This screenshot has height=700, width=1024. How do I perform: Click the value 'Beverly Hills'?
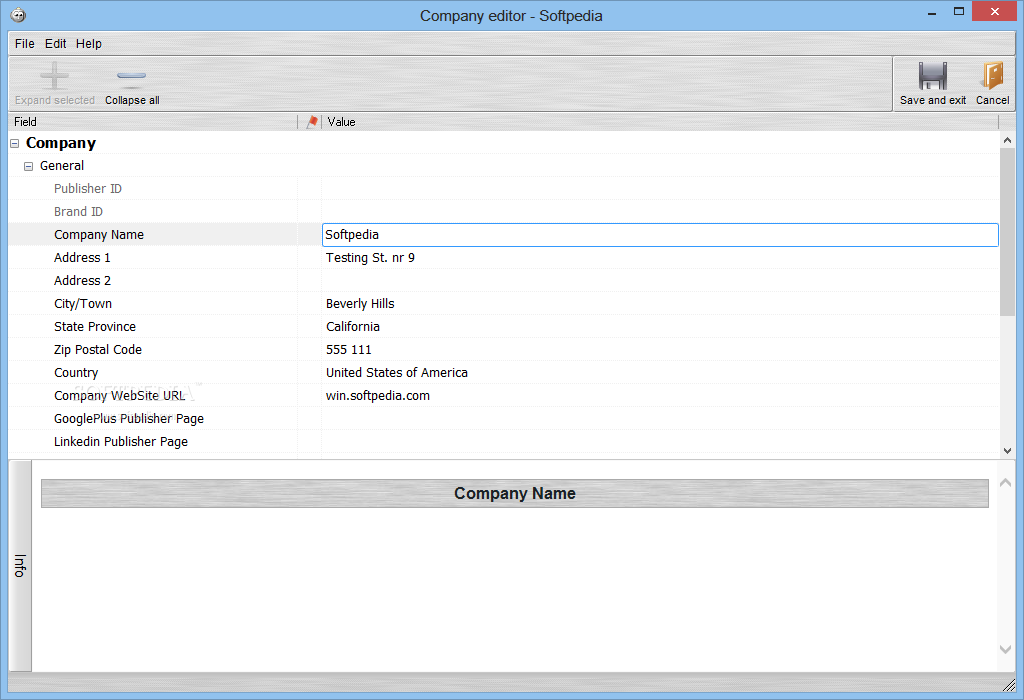360,304
